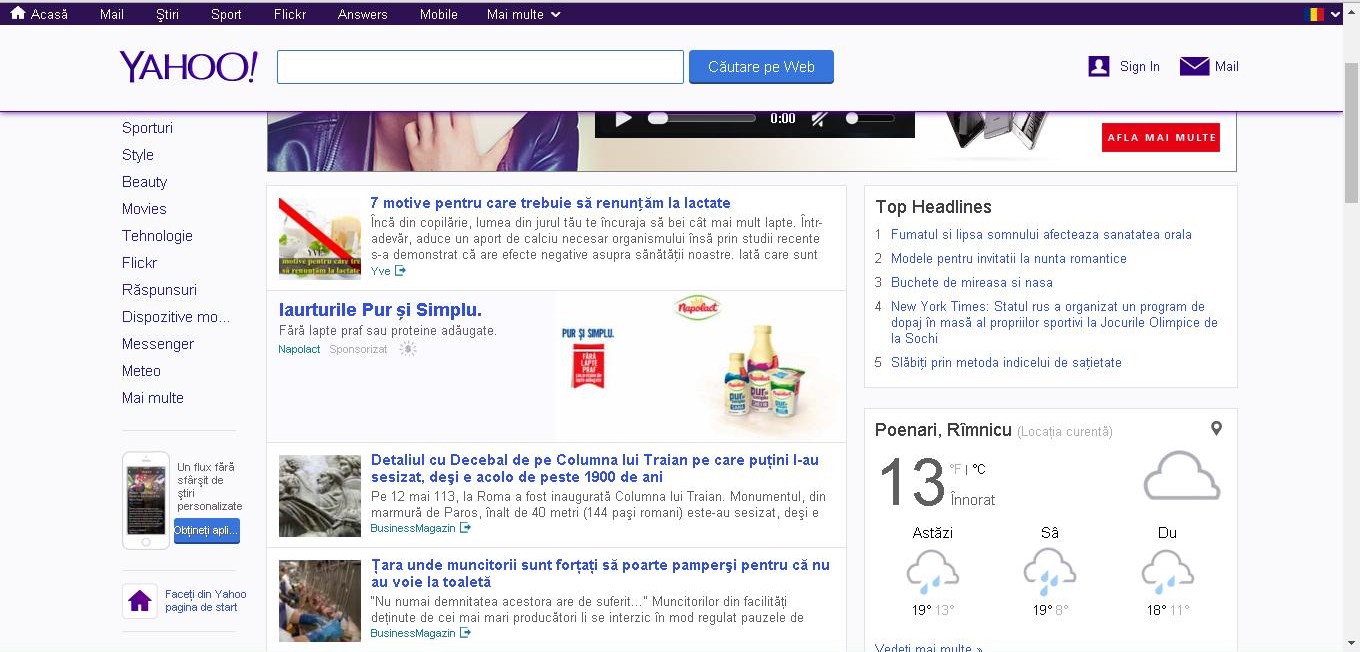Screen dimensions: 1360x652
Task: Expand Mai multe in left sidebar
Action: 153,398
